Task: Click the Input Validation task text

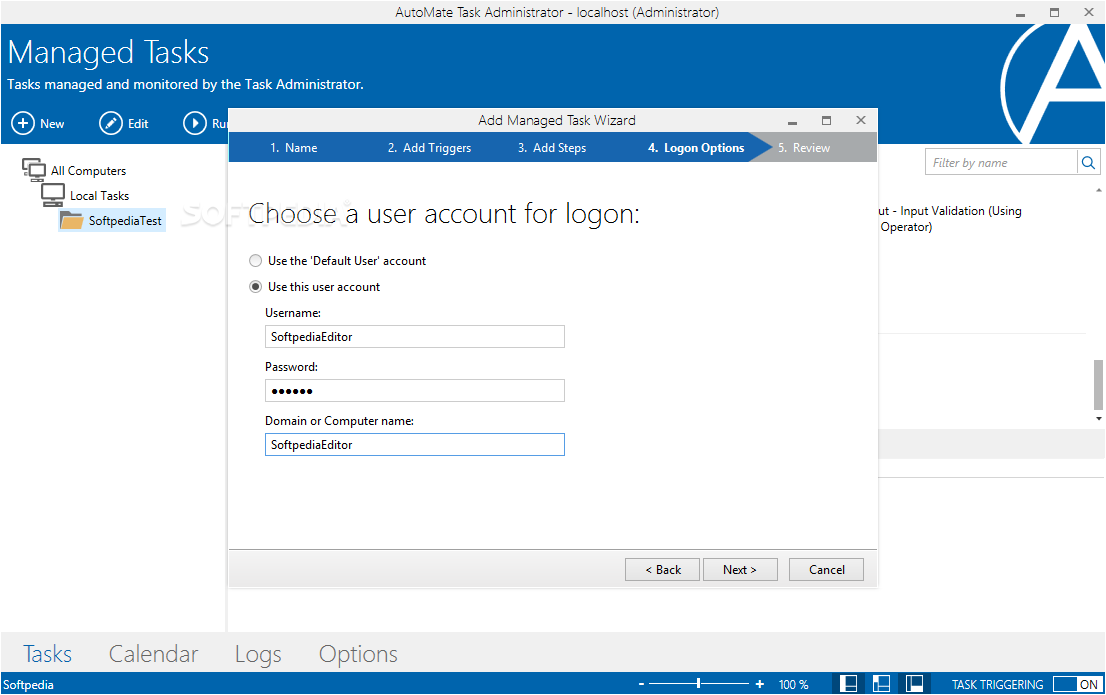Action: pyautogui.click(x=950, y=219)
